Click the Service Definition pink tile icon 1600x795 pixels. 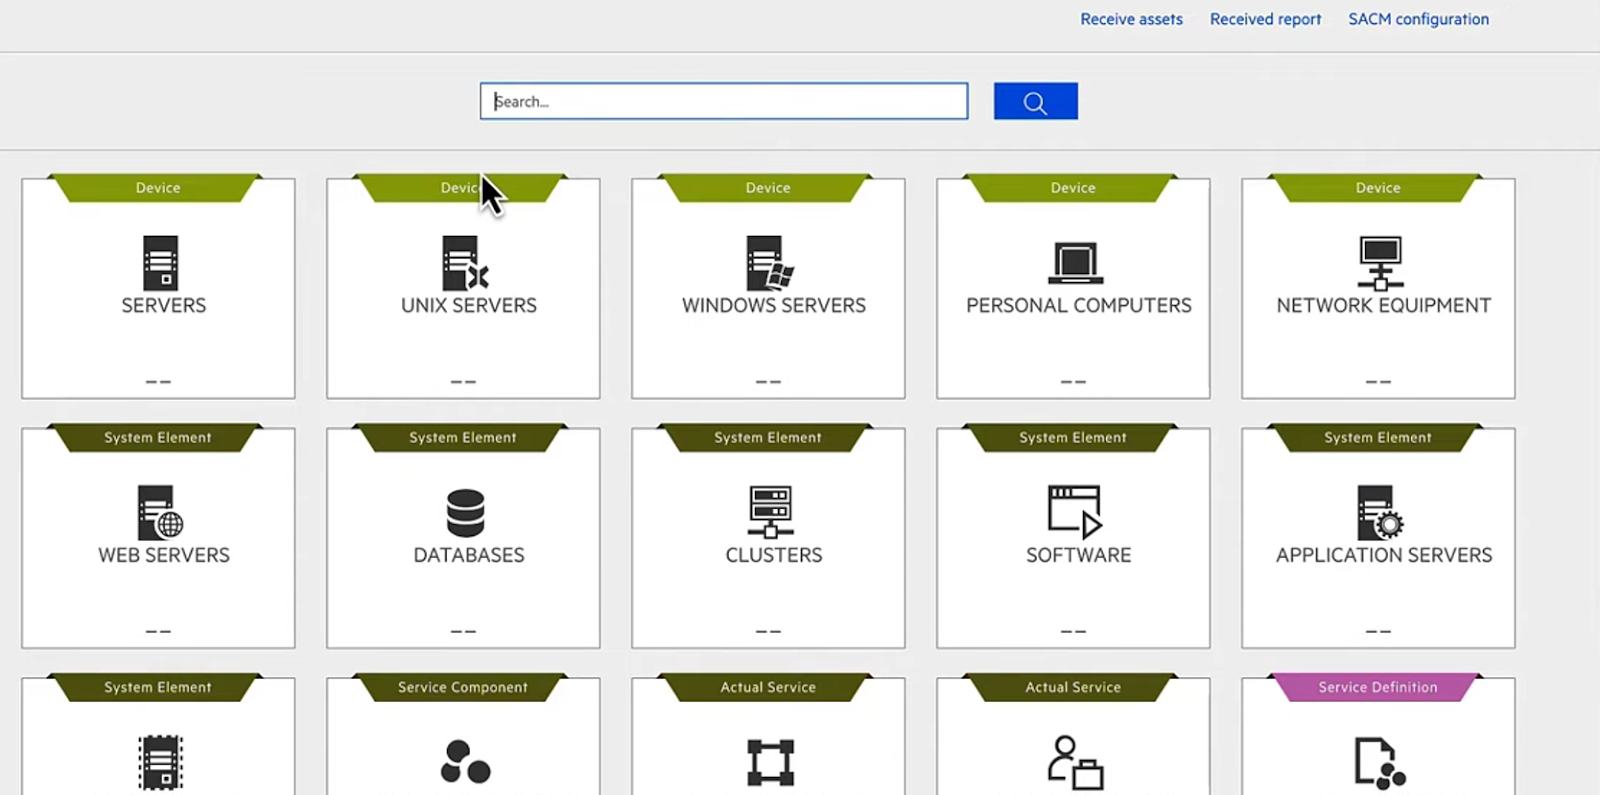pos(1379,762)
